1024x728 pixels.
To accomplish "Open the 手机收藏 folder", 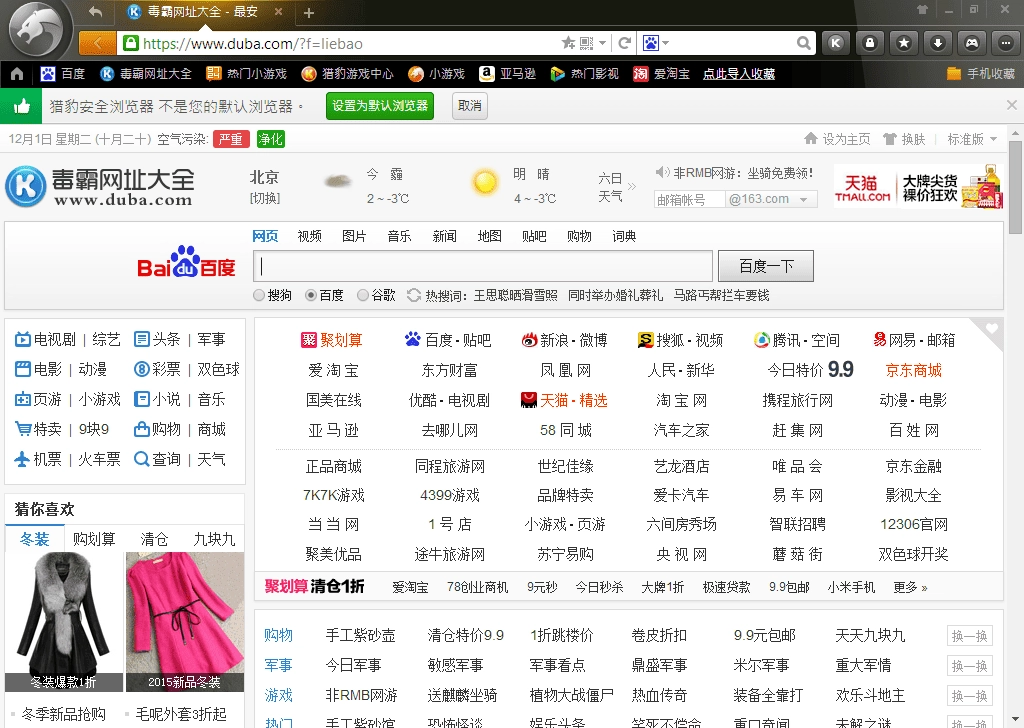I will point(981,74).
